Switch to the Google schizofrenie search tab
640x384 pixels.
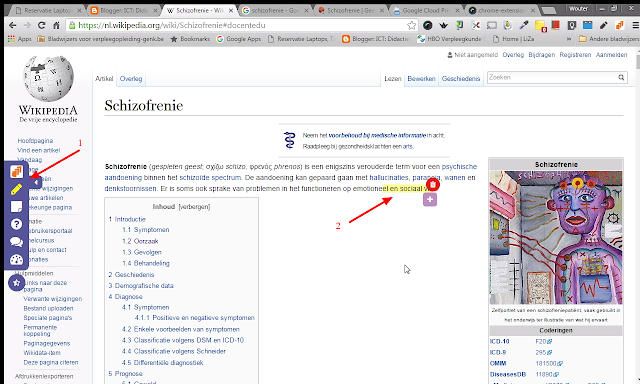[275, 11]
